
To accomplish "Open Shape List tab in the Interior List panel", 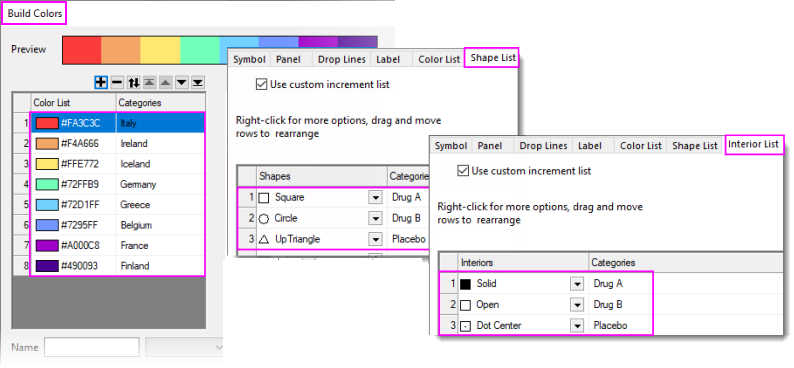I will [x=695, y=146].
